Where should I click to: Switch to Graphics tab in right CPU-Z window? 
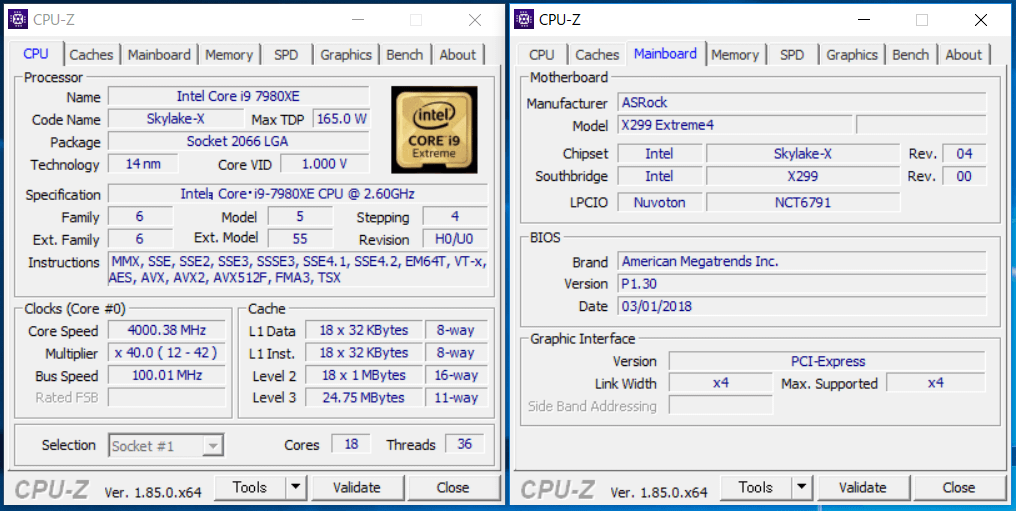[852, 55]
